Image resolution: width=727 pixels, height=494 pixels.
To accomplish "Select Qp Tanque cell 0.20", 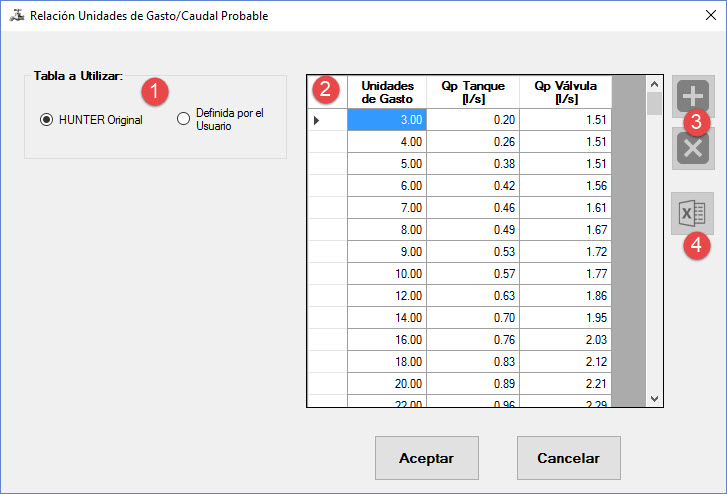I will point(473,120).
